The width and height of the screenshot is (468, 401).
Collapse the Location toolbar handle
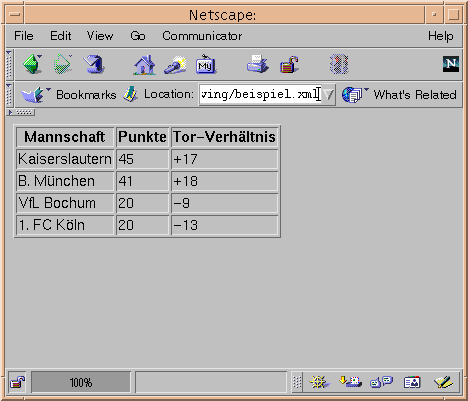click(x=9, y=95)
